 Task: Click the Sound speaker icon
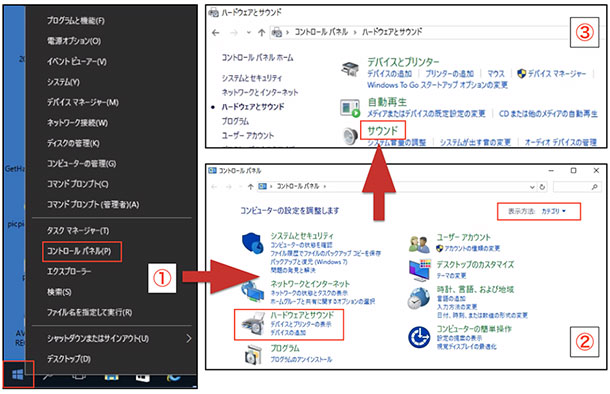pyautogui.click(x=351, y=136)
